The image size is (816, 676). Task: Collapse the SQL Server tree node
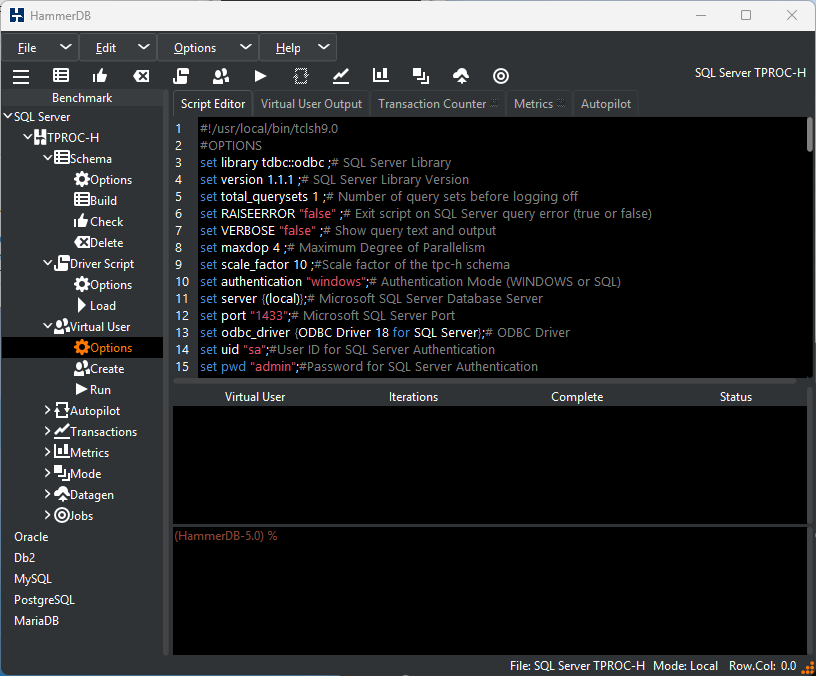coord(8,116)
